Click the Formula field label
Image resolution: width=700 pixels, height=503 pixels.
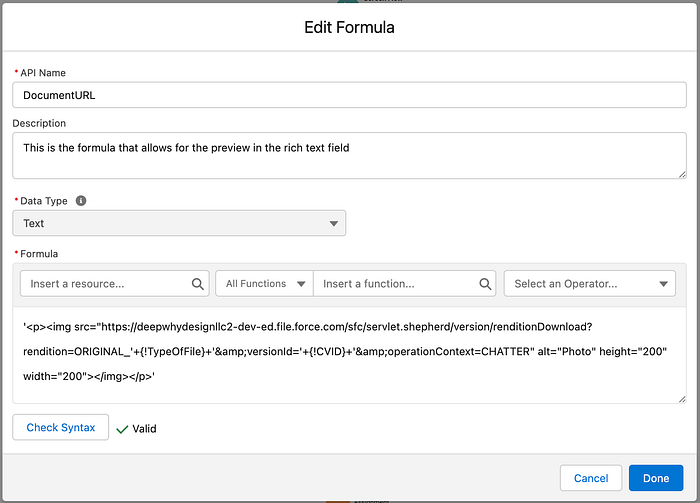click(40, 254)
